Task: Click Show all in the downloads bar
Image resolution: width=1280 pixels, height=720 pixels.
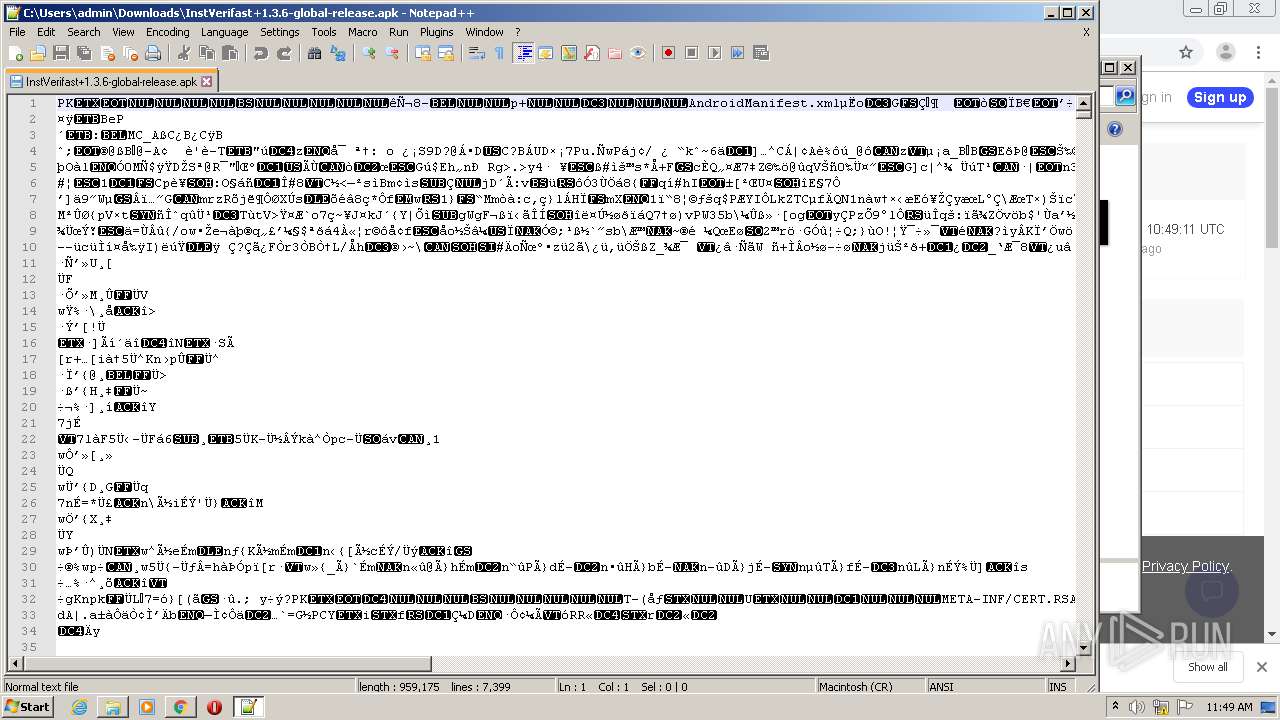Action: click(1208, 667)
